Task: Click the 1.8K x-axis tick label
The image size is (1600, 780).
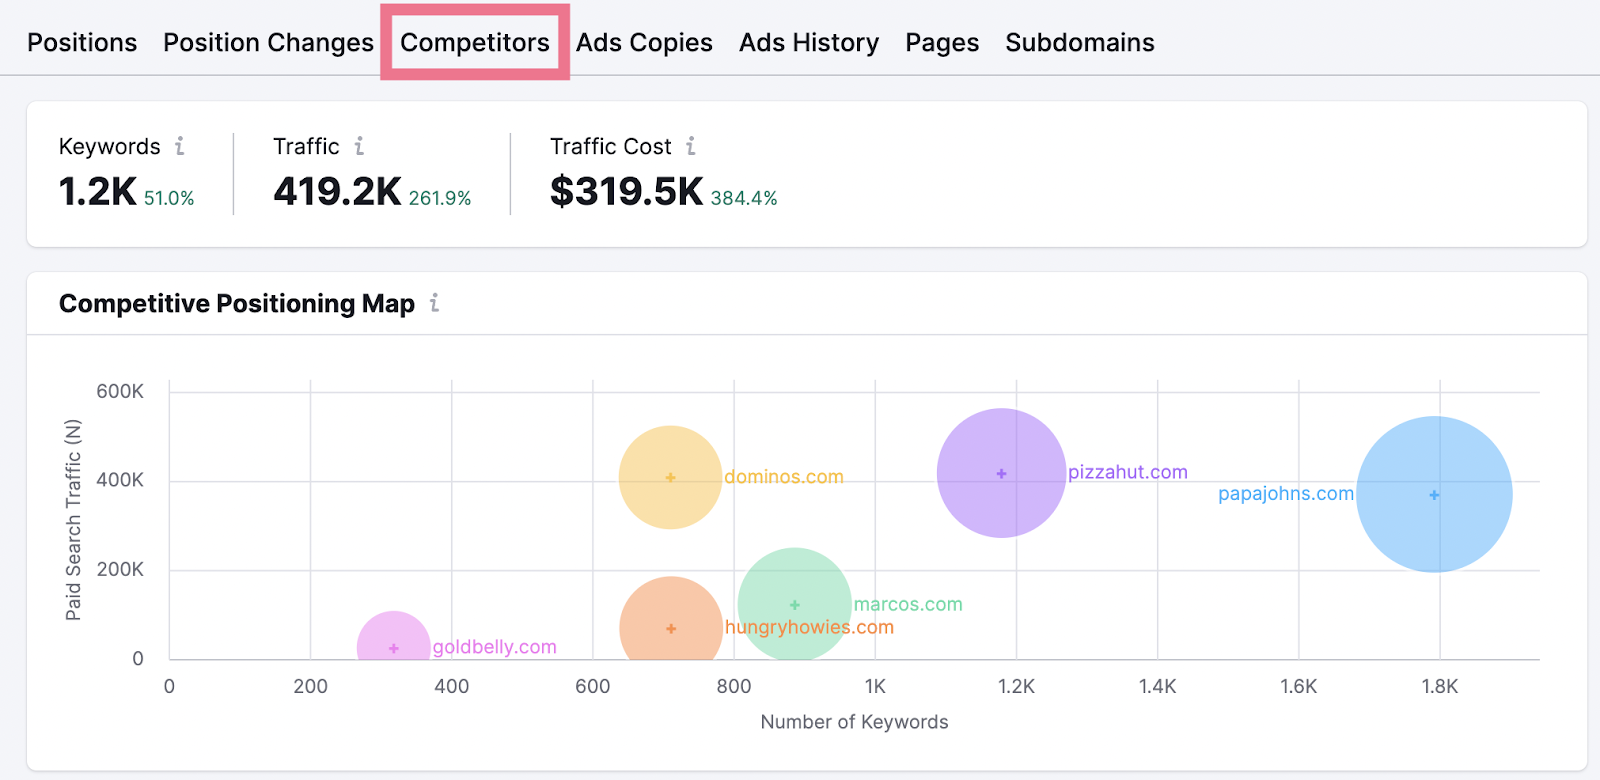Action: pos(1440,686)
